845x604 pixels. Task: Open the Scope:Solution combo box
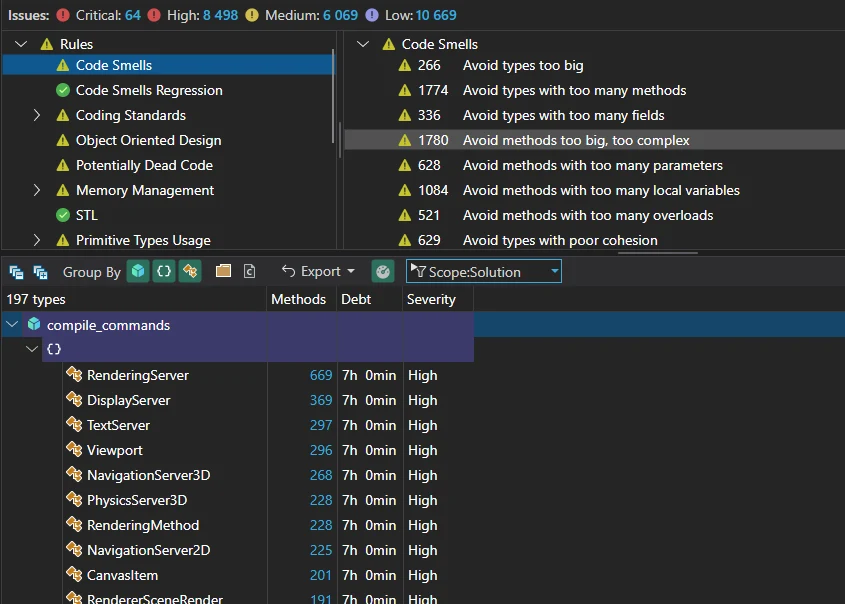(x=483, y=271)
